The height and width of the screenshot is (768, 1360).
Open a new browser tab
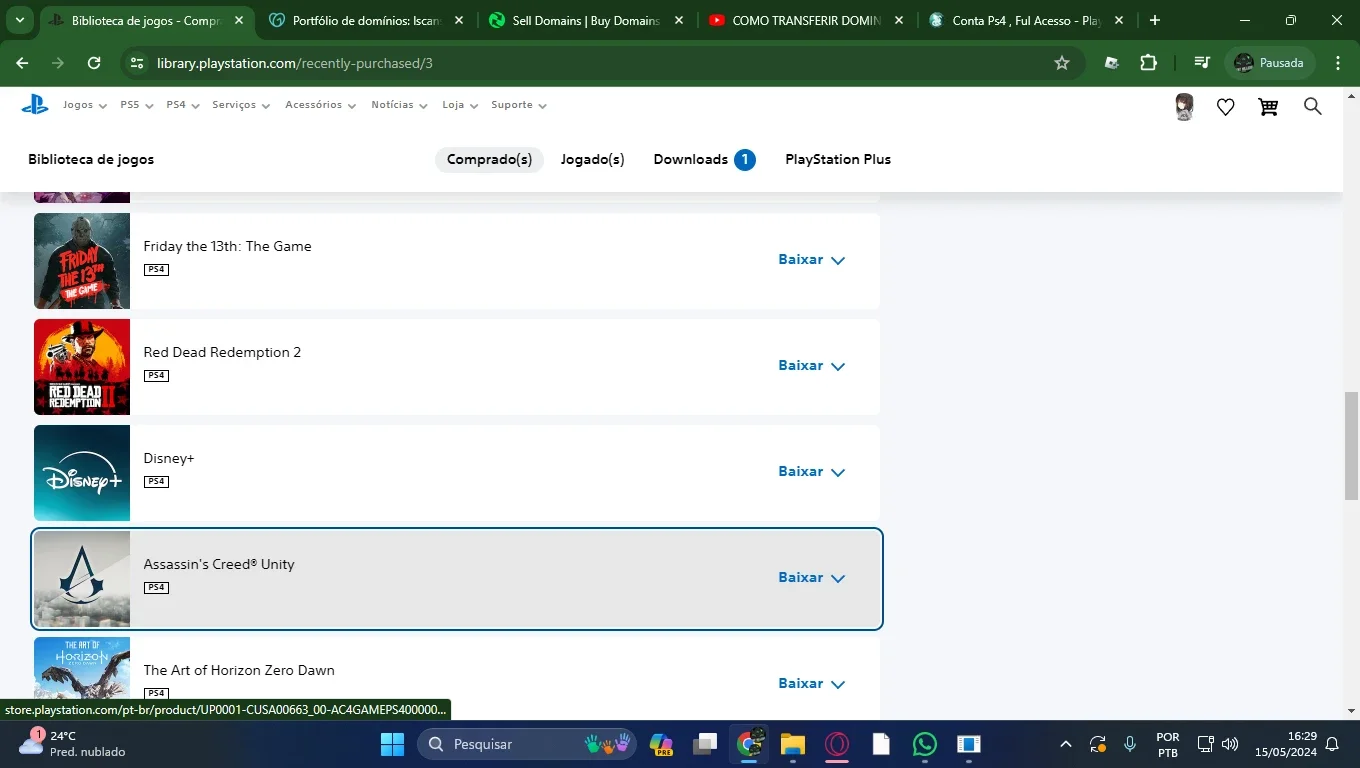click(1155, 20)
